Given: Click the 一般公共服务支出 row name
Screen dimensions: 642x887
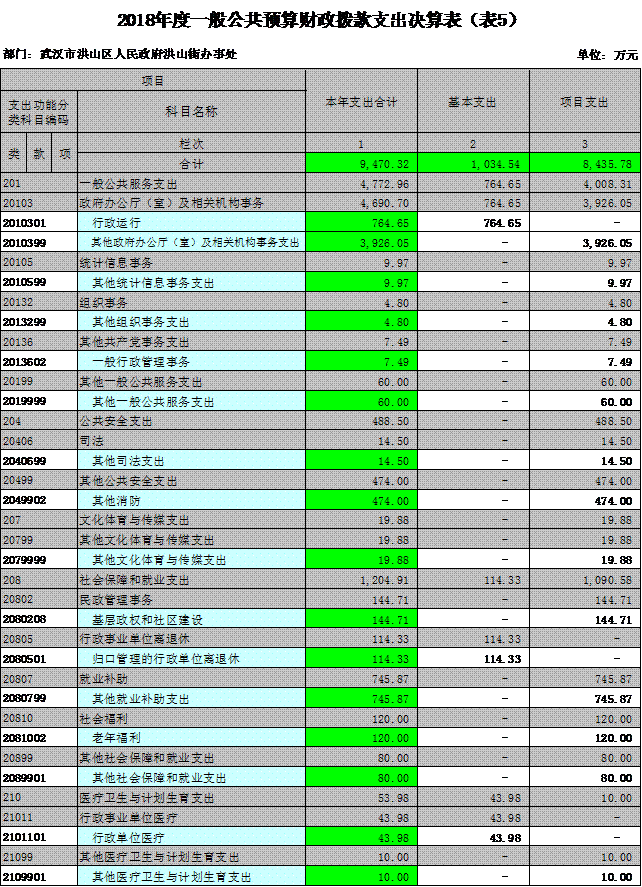Looking at the screenshot, I should (x=191, y=184).
